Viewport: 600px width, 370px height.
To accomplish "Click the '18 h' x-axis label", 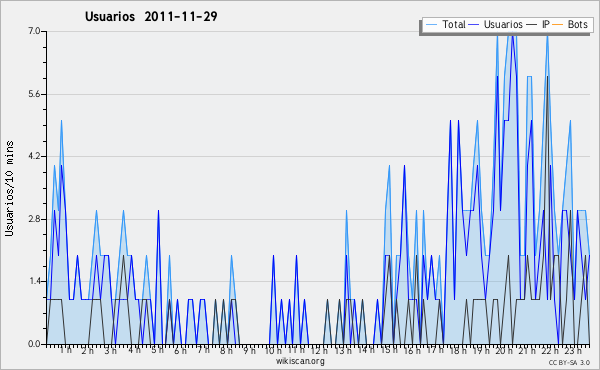I will click(x=458, y=350).
